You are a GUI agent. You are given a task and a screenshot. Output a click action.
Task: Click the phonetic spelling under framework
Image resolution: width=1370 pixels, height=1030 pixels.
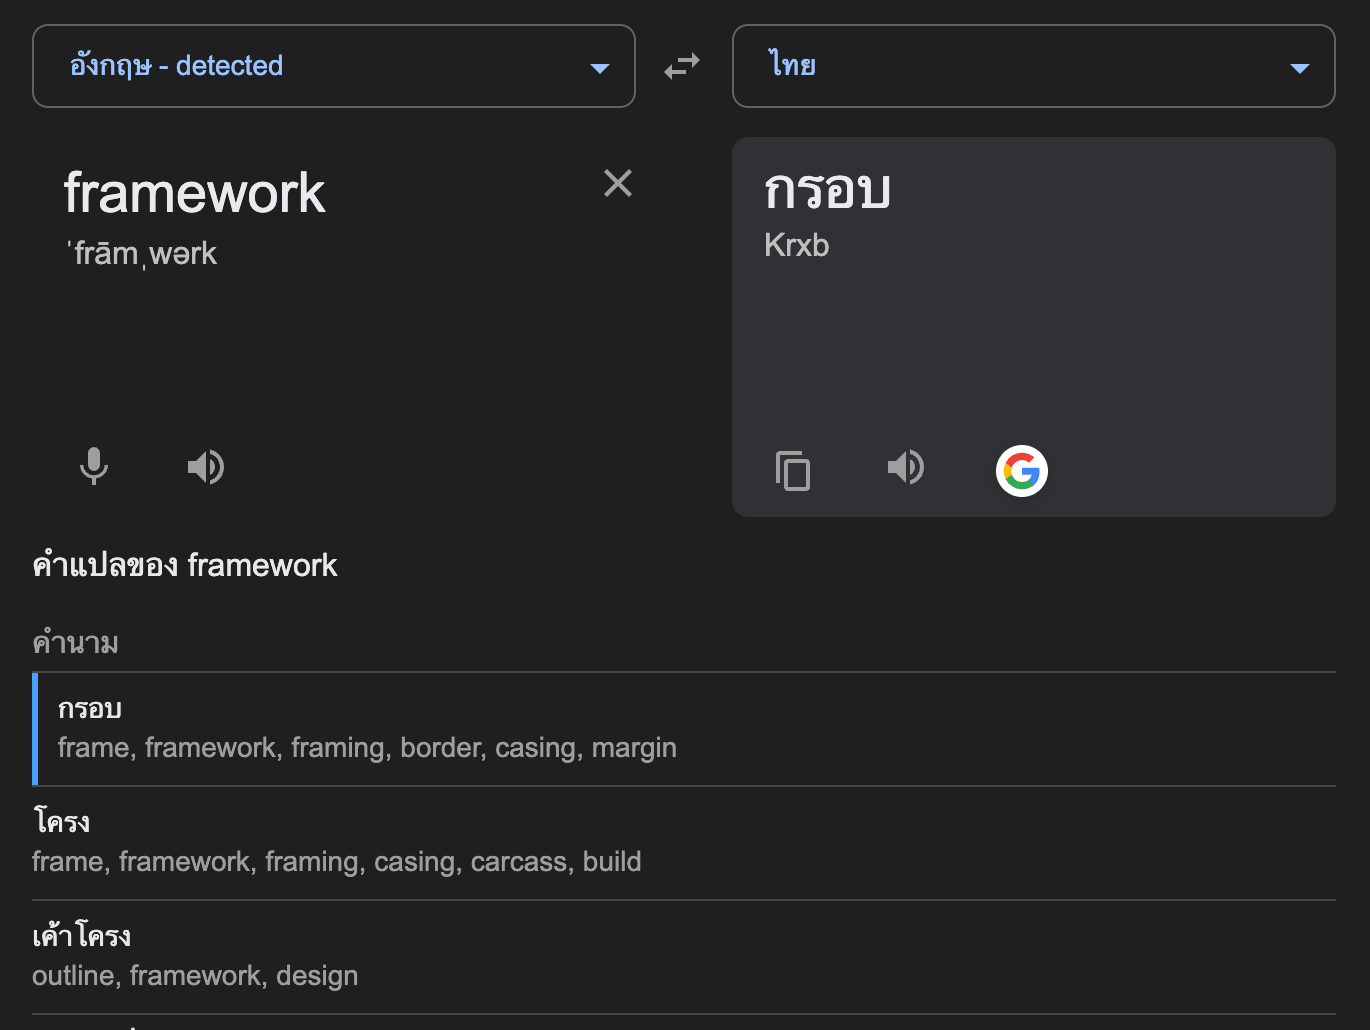click(142, 254)
